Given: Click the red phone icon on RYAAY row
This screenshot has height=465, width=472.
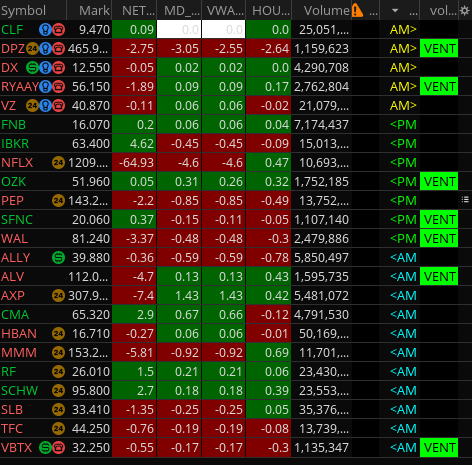Looking at the screenshot, I should (x=59, y=87).
